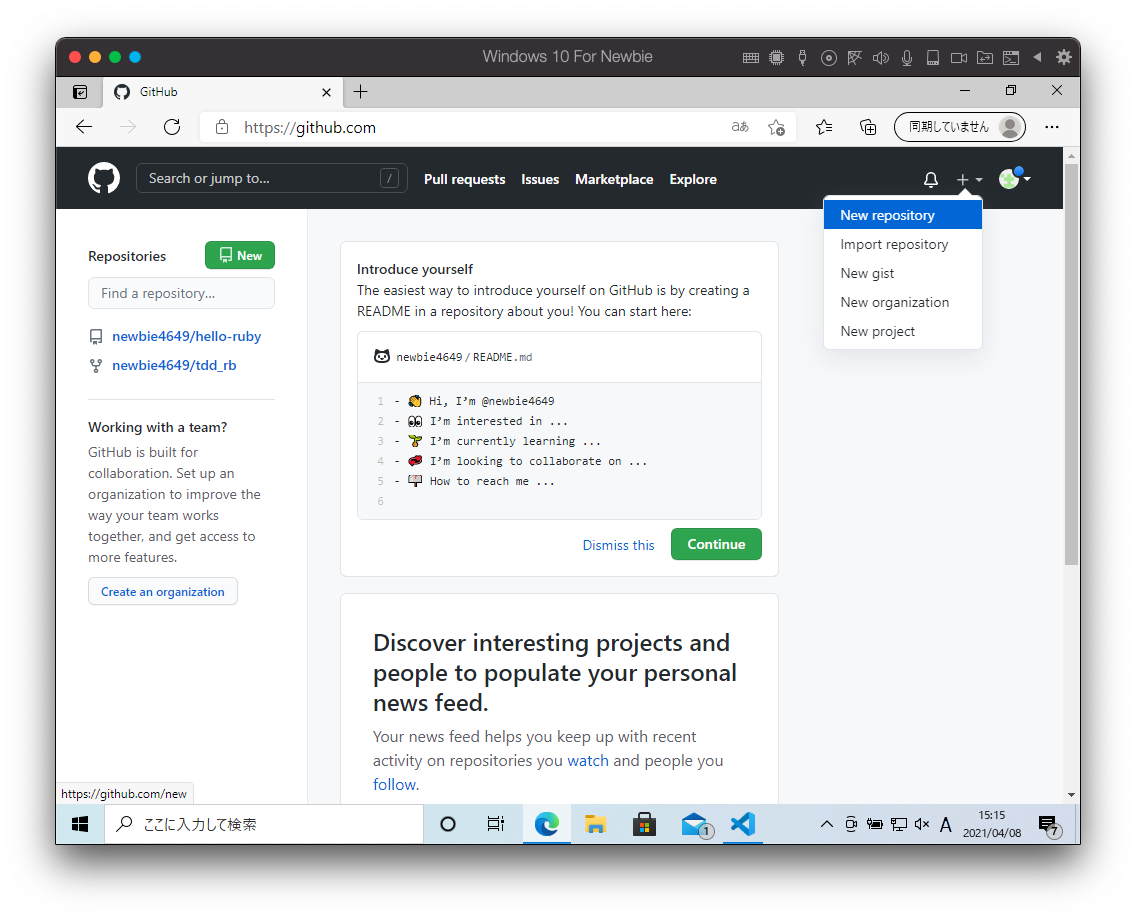Open the GitHub Octocat home logo
The width and height of the screenshot is (1136, 918).
pos(104,178)
